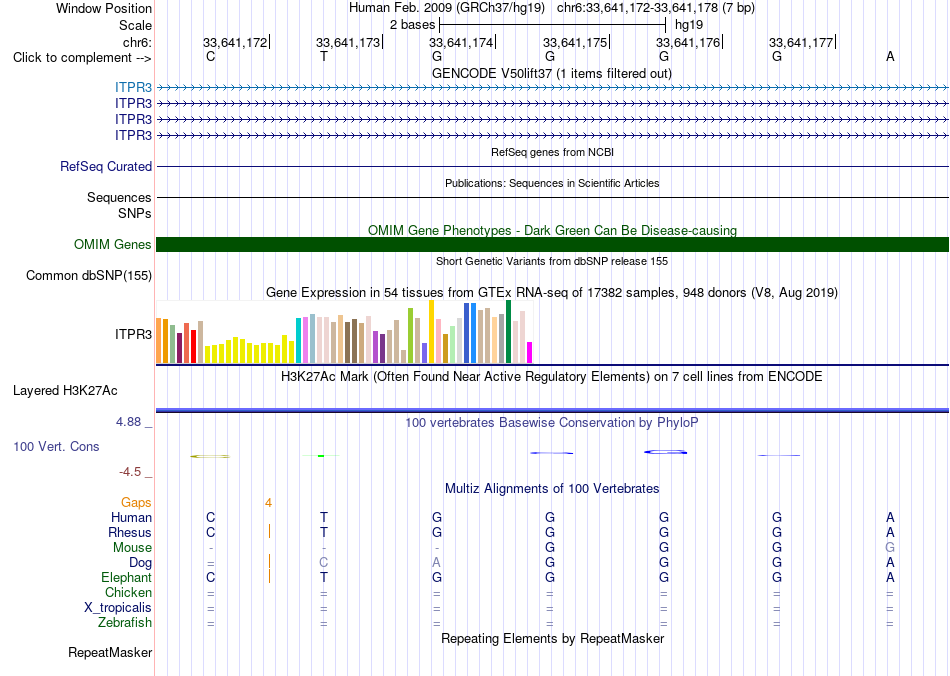Screen dimensions: 950x676
Task: Open the OMIM Genes track label
Action: (112, 244)
